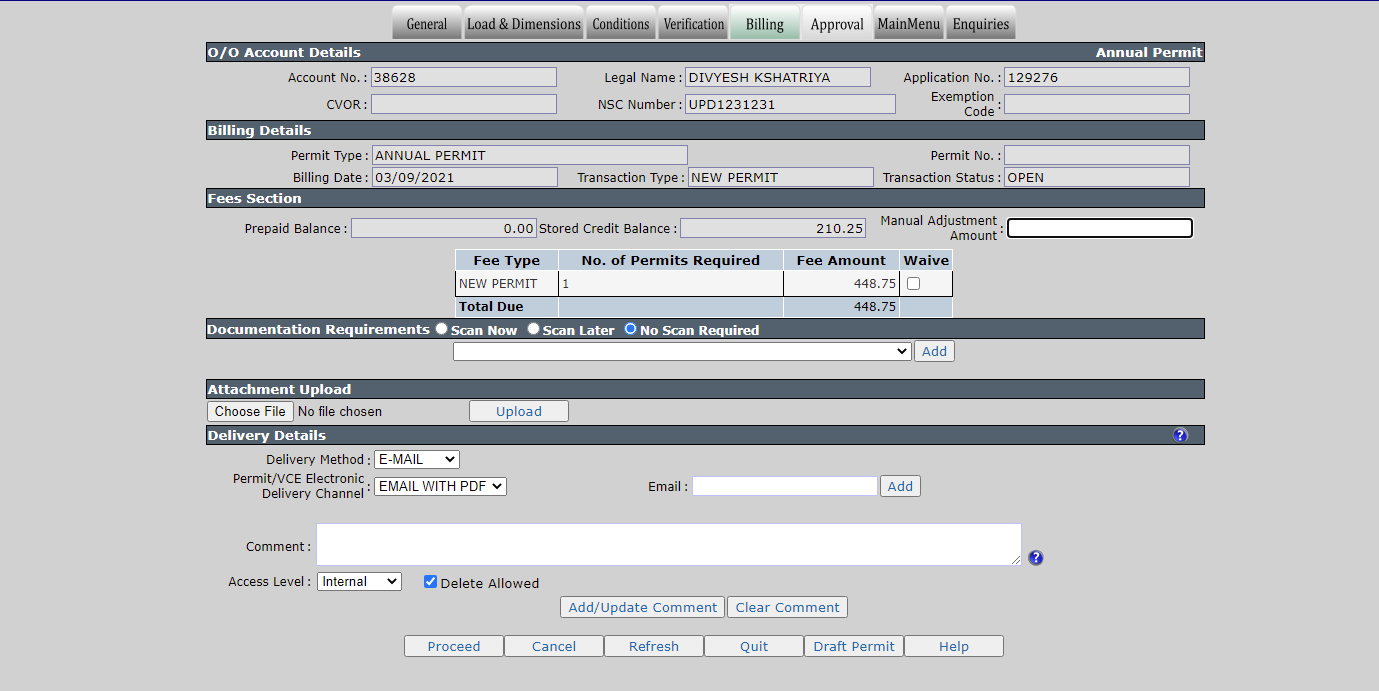Click the Add button beside Email
Image resolution: width=1379 pixels, height=691 pixels.
(x=900, y=486)
